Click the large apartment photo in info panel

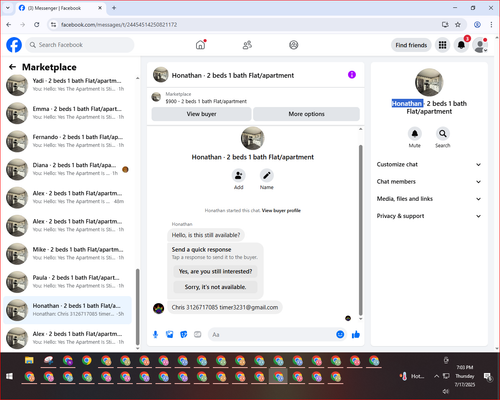click(x=429, y=82)
